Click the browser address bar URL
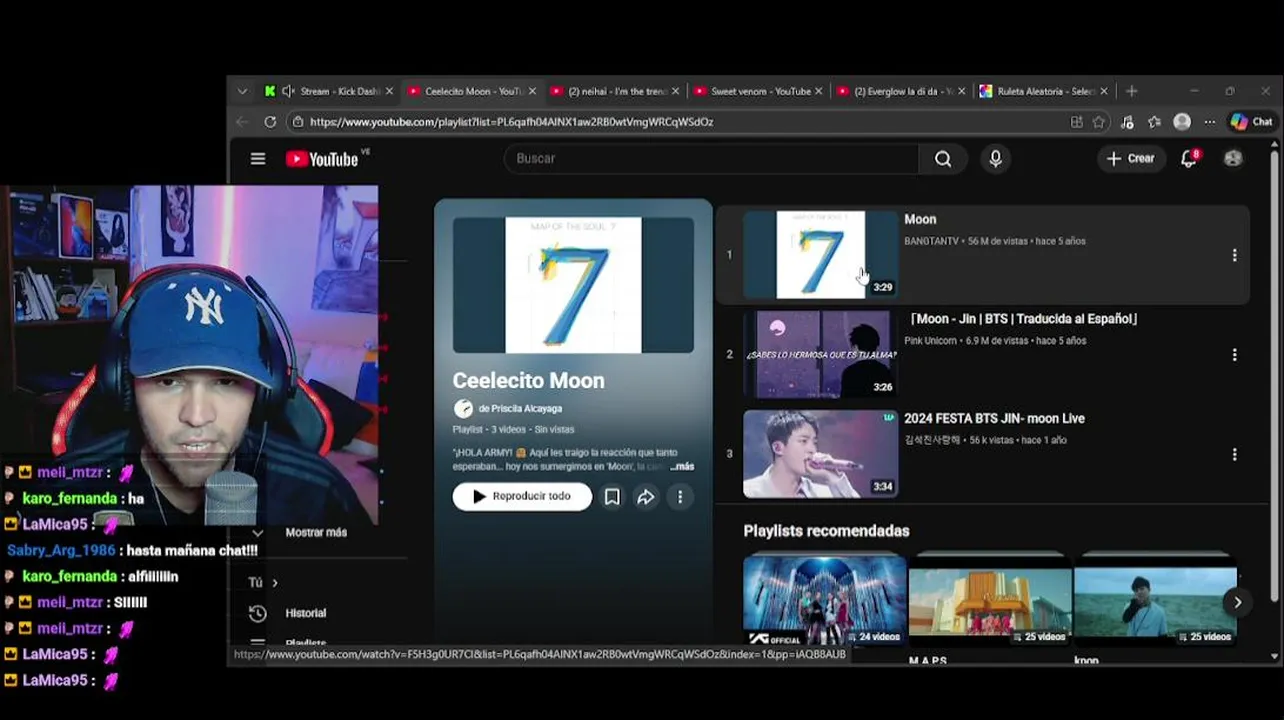 511,122
